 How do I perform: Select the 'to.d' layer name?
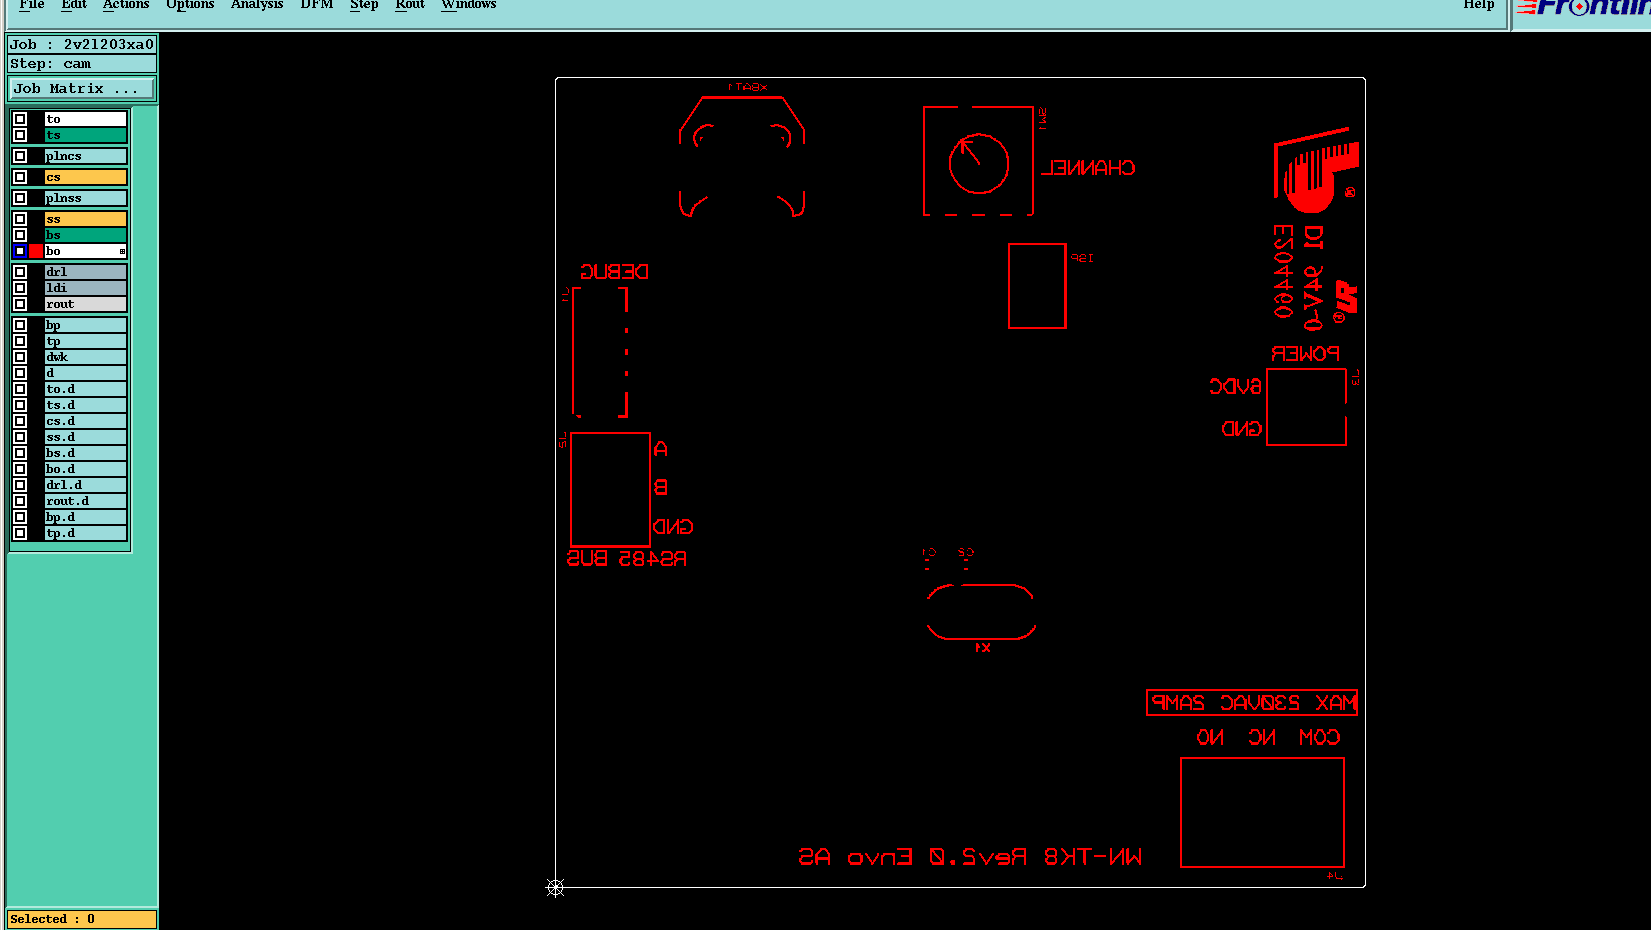point(86,389)
